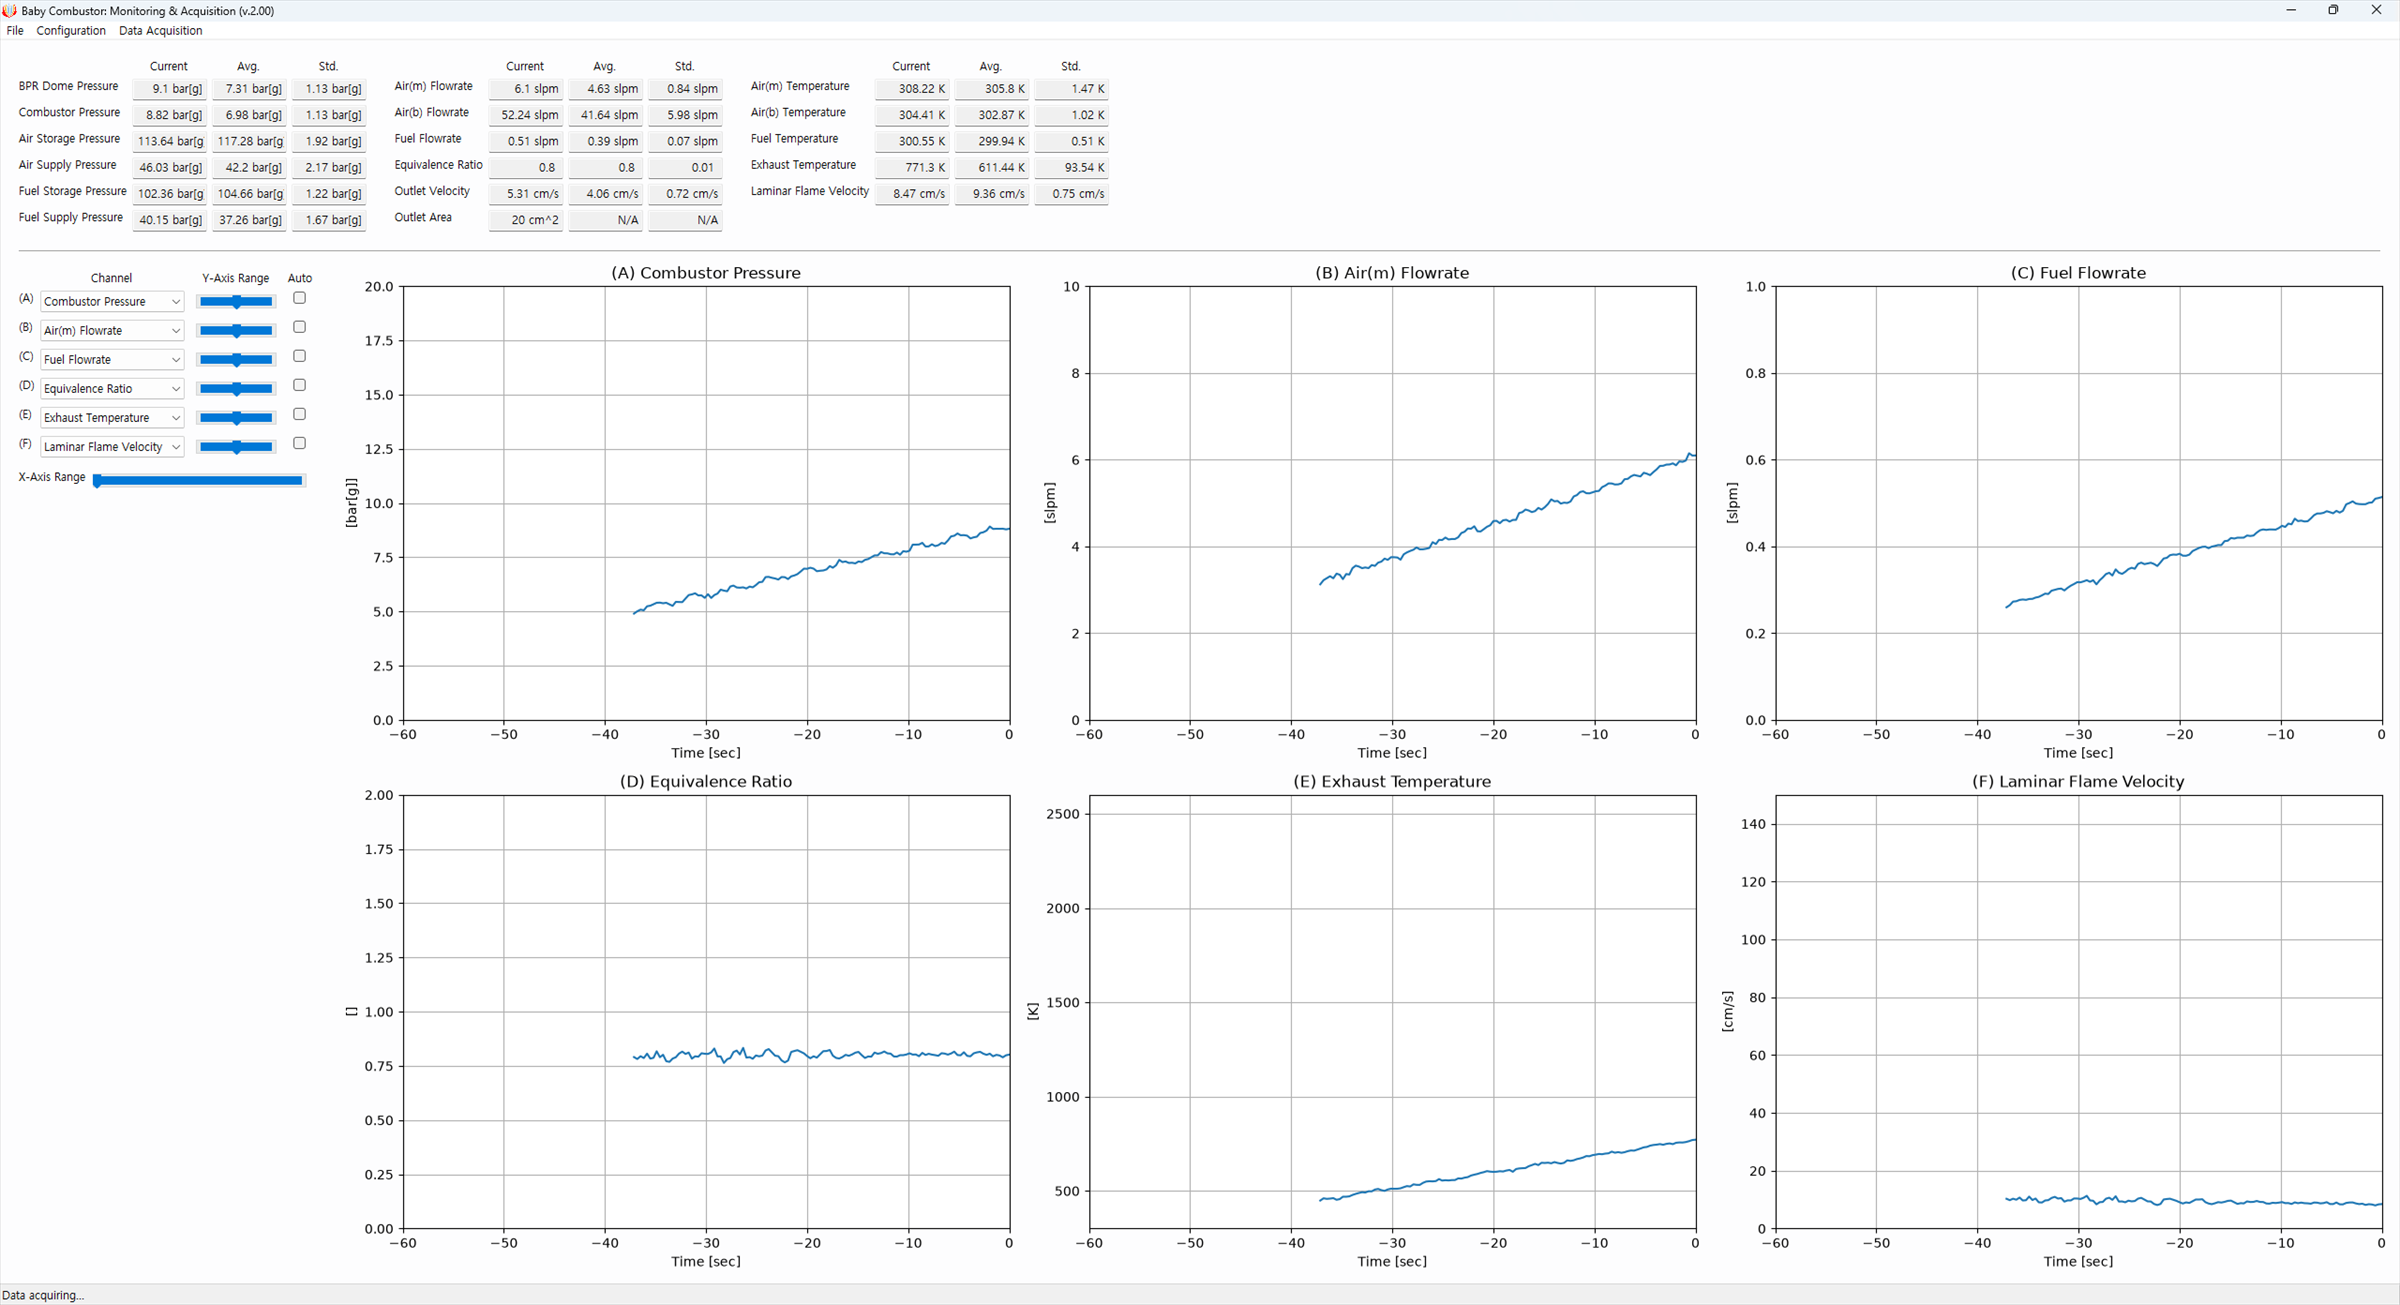Adjust Y-Axis Range slider for channel (F)
2400x1305 pixels.
coord(236,446)
